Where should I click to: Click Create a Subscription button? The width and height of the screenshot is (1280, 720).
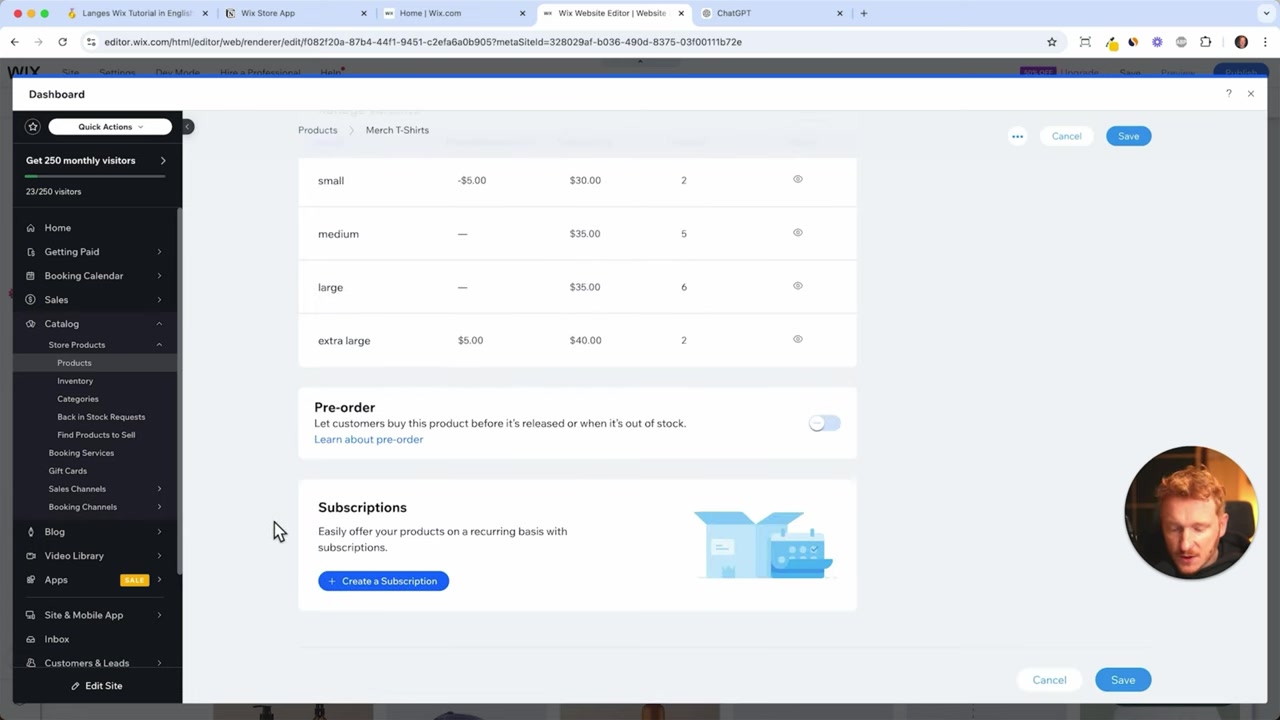point(383,581)
